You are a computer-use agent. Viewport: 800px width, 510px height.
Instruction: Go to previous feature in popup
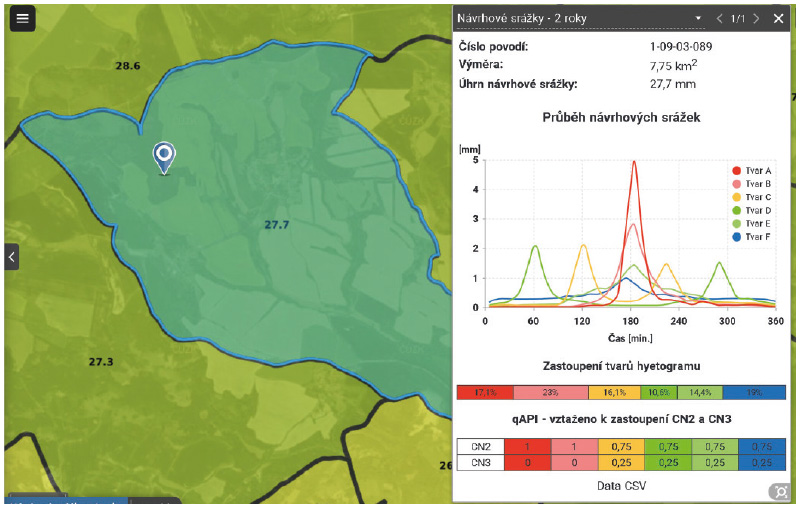(719, 19)
